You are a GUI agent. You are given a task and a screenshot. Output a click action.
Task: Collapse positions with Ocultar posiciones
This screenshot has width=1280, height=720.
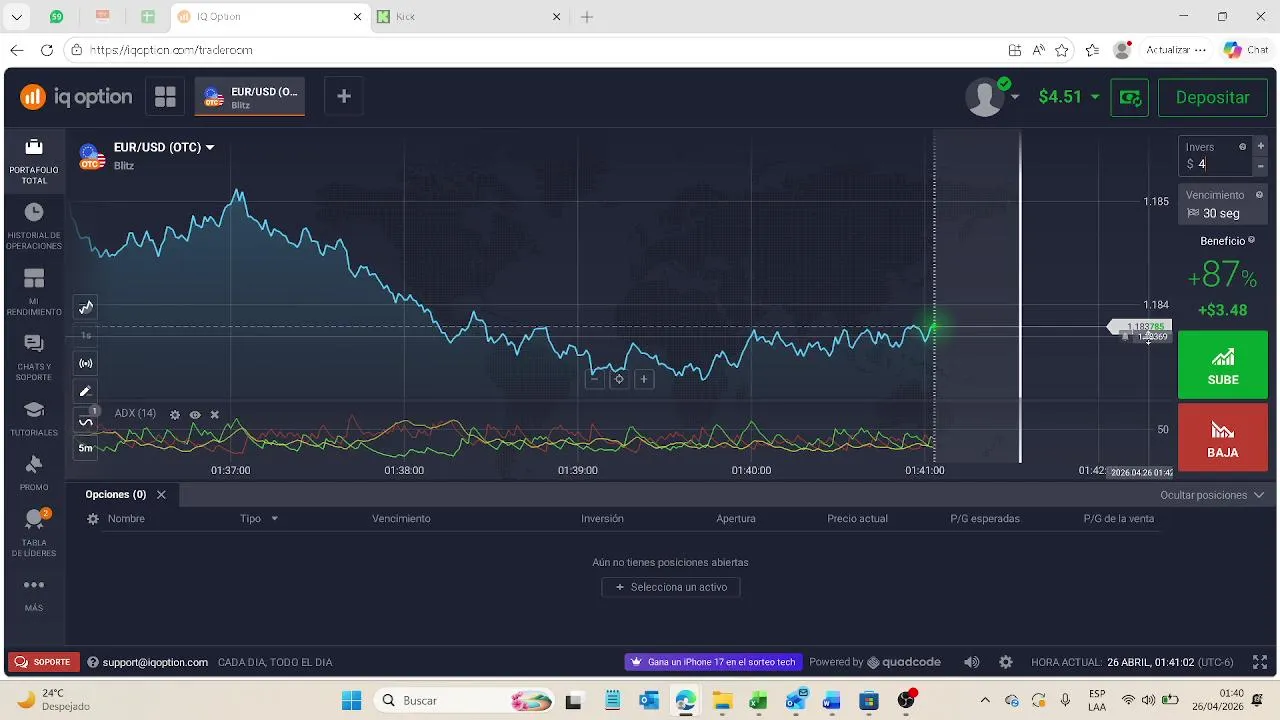(1212, 495)
